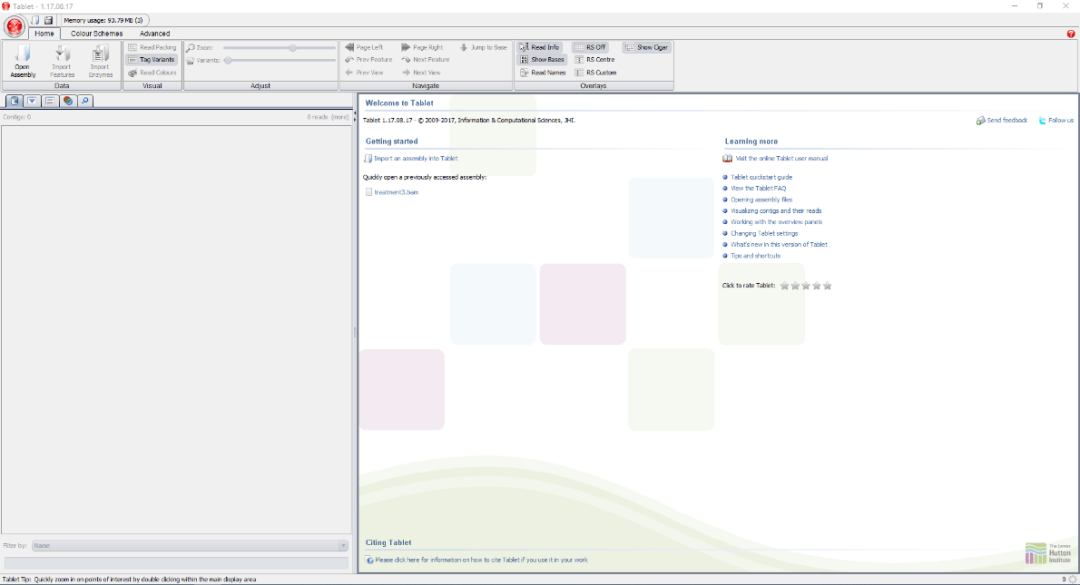This screenshot has height=585, width=1080.
Task: Select the RS Custom option
Action: 596,72
